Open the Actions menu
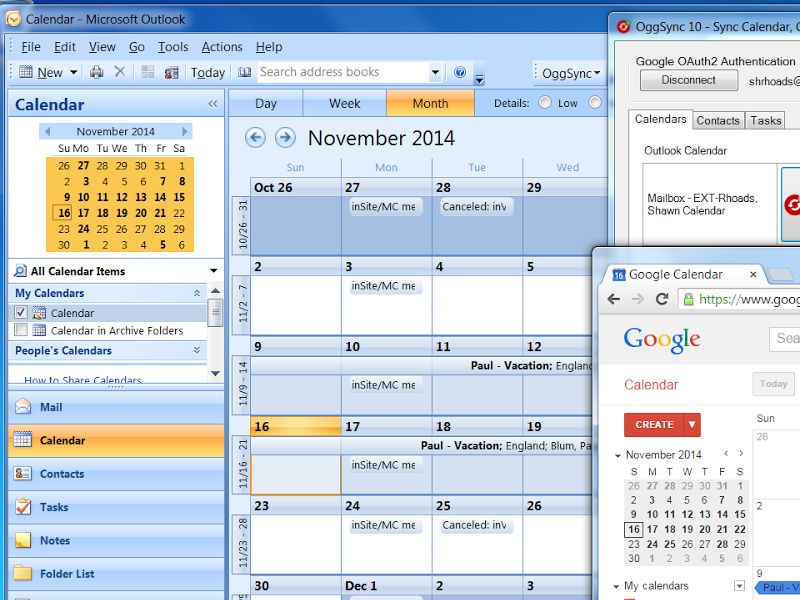The height and width of the screenshot is (600, 800). point(221,47)
